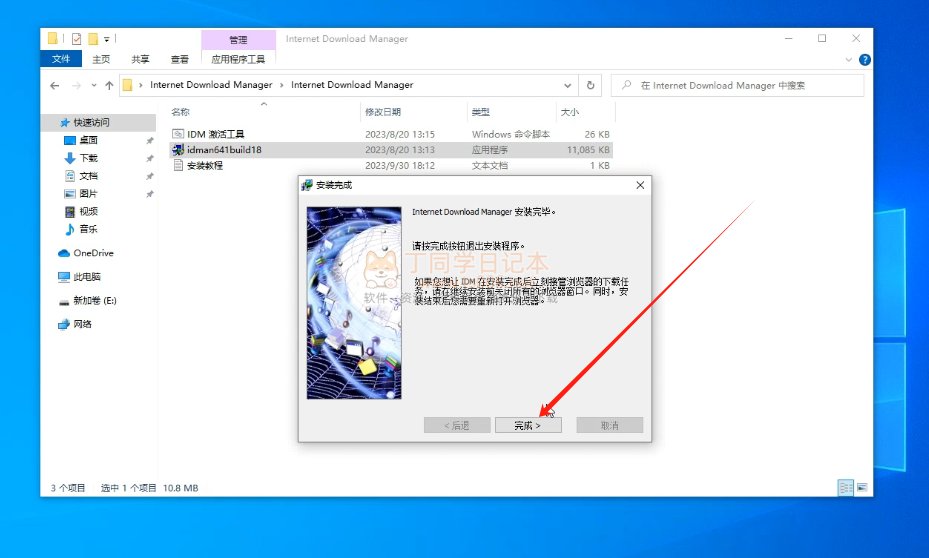Minimize the Explorer window
This screenshot has width=929, height=558.
click(x=789, y=39)
